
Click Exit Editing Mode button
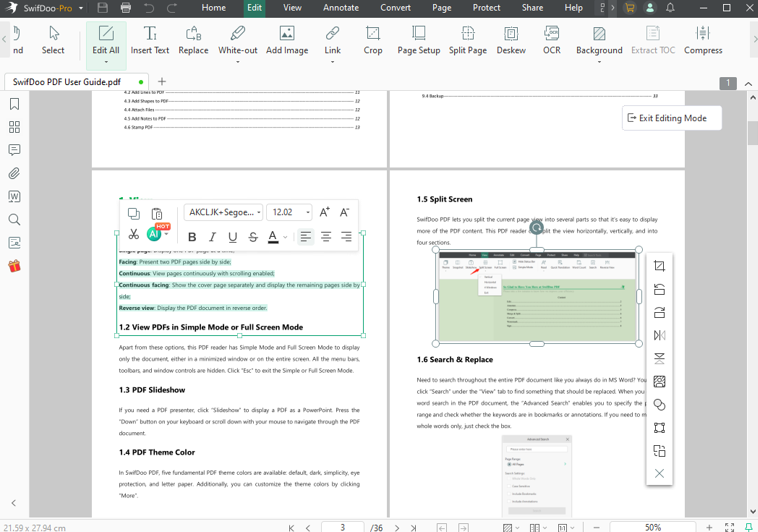672,118
